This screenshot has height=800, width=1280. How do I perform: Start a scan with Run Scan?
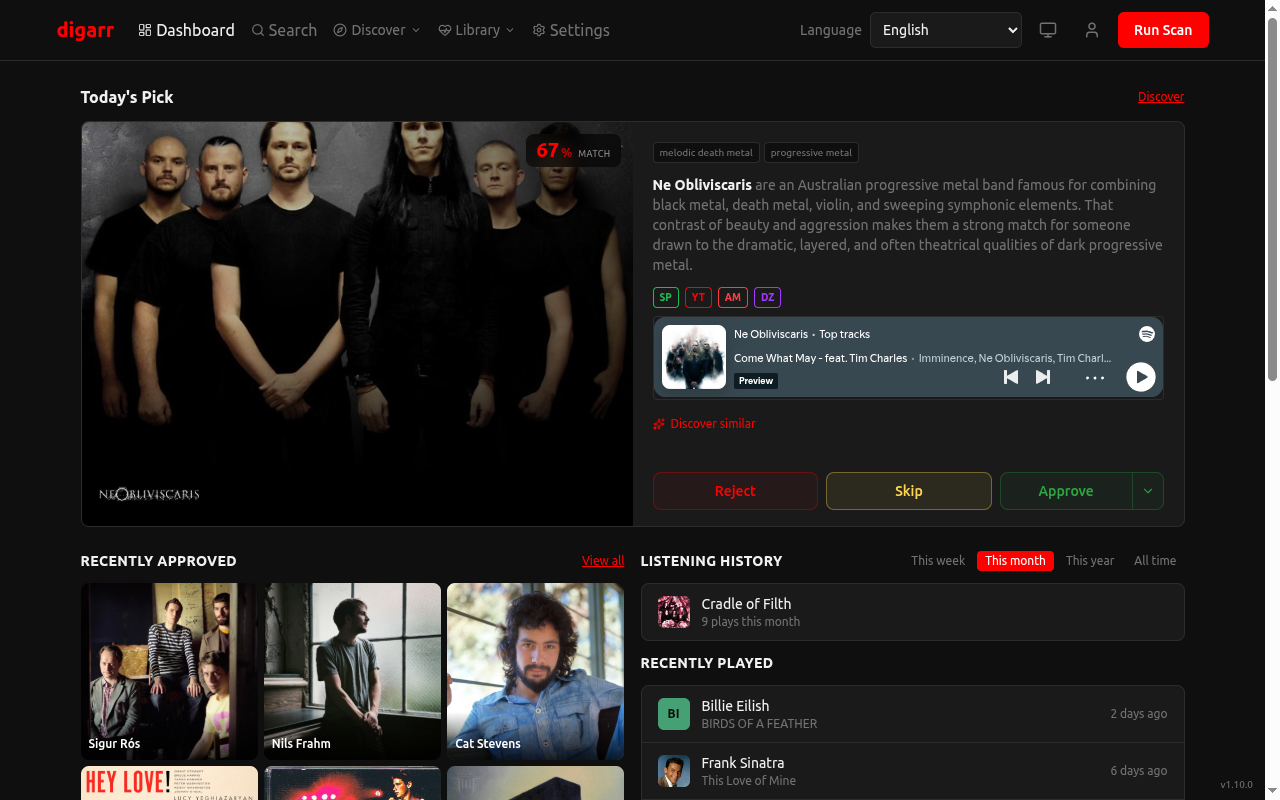tap(1163, 30)
